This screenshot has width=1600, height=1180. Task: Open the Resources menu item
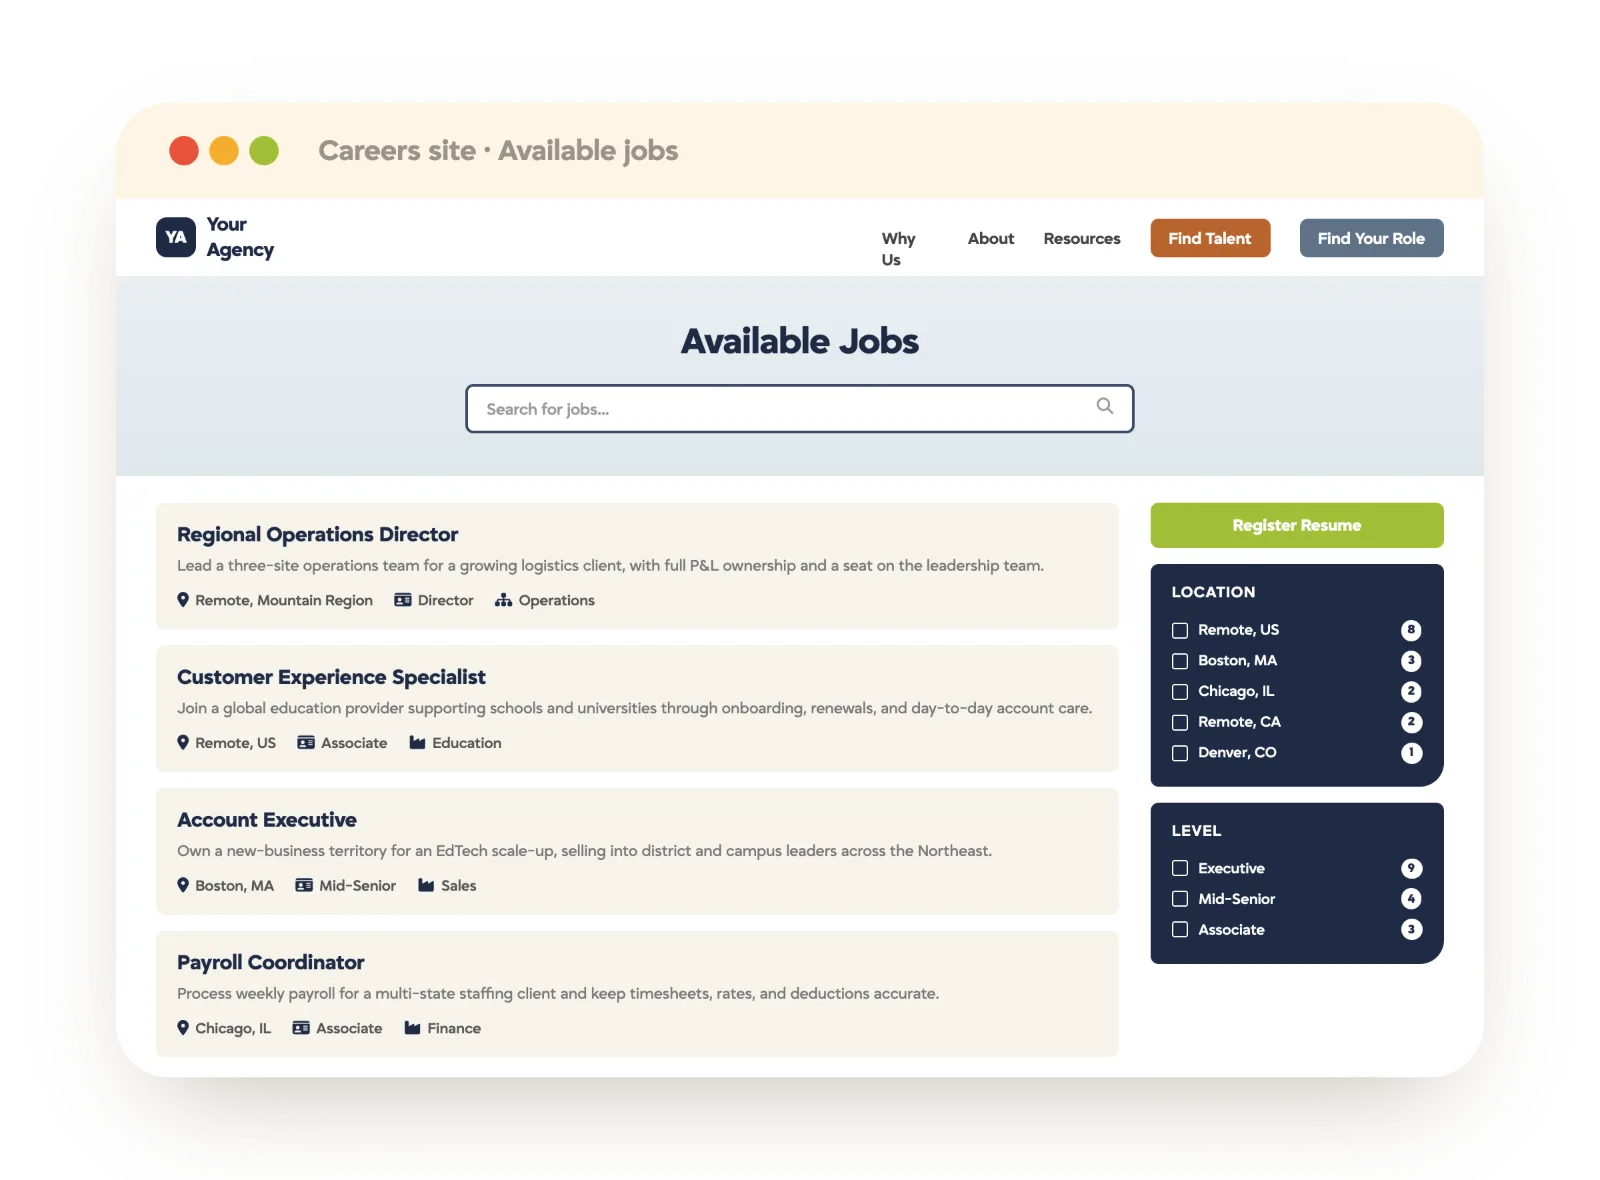[1082, 238]
